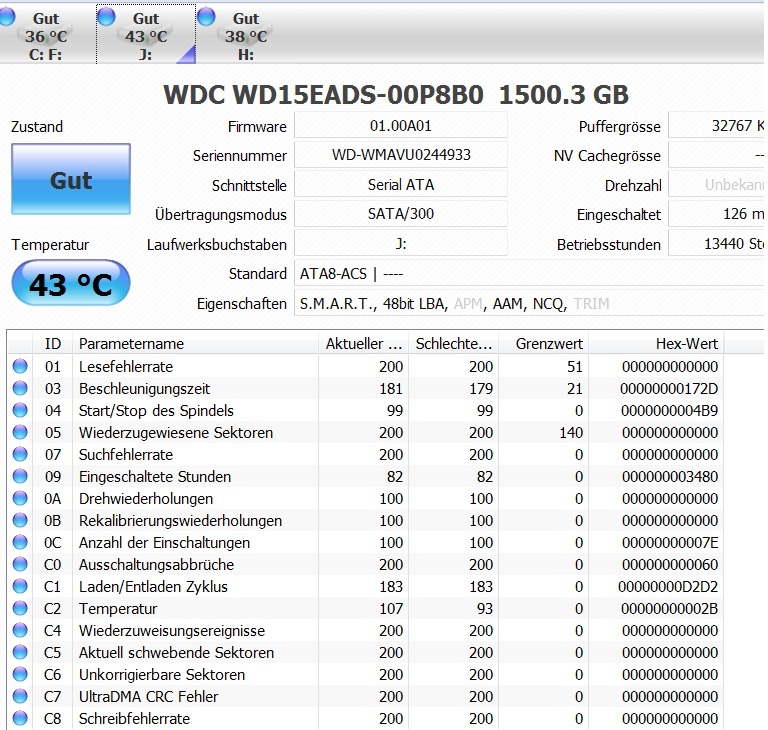The image size is (768, 730).
Task: Click the Firmware field 01.00A01
Action: pyautogui.click(x=401, y=126)
